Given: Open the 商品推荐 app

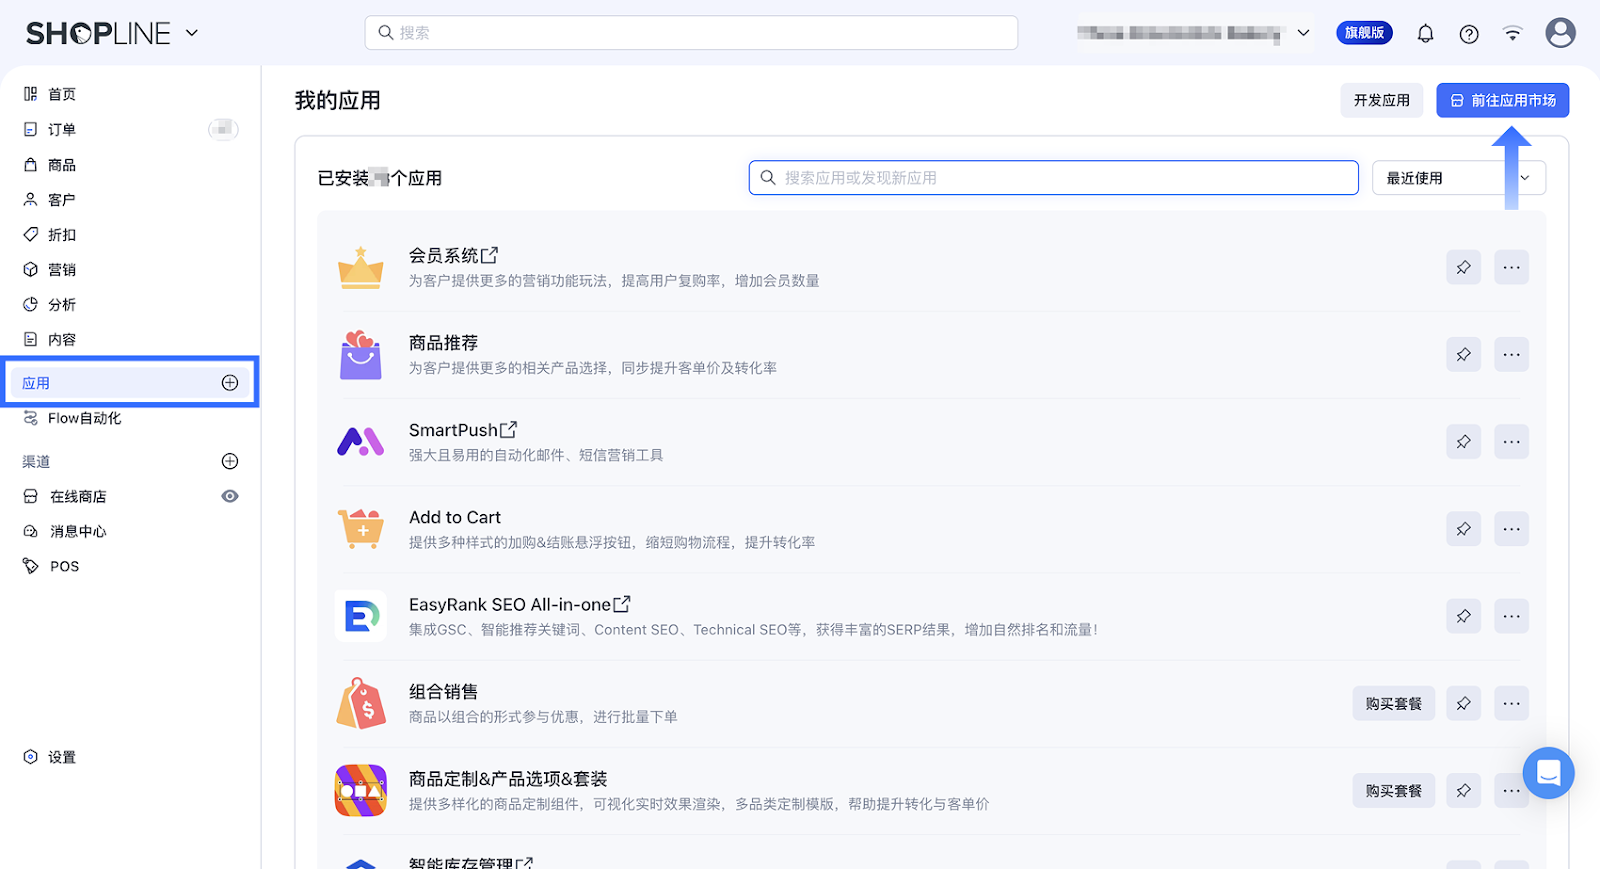Looking at the screenshot, I should click(x=443, y=343).
